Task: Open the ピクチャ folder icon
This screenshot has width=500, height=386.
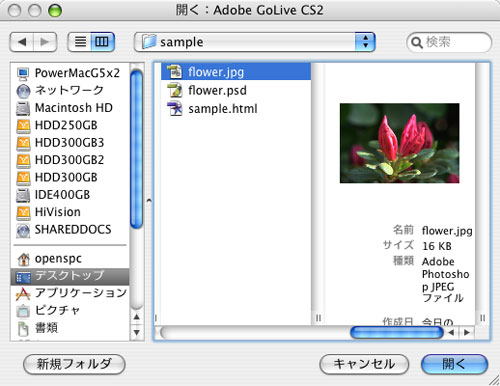Action: (x=23, y=311)
